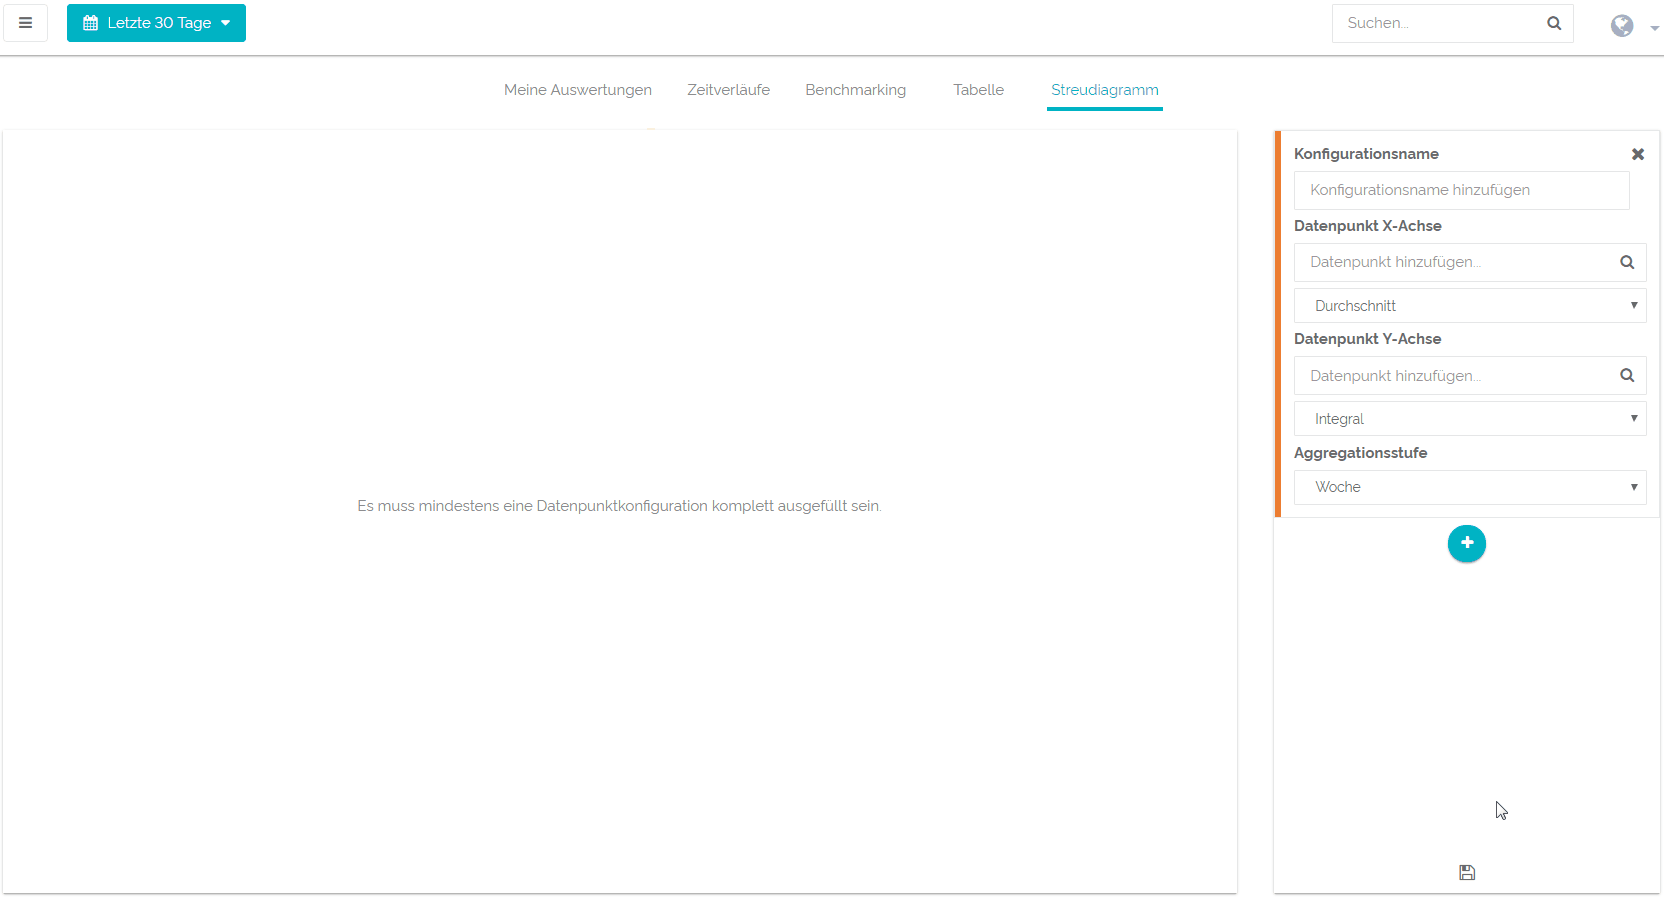Click Y-Achse datapoint search icon
This screenshot has width=1664, height=901.
pos(1627,376)
